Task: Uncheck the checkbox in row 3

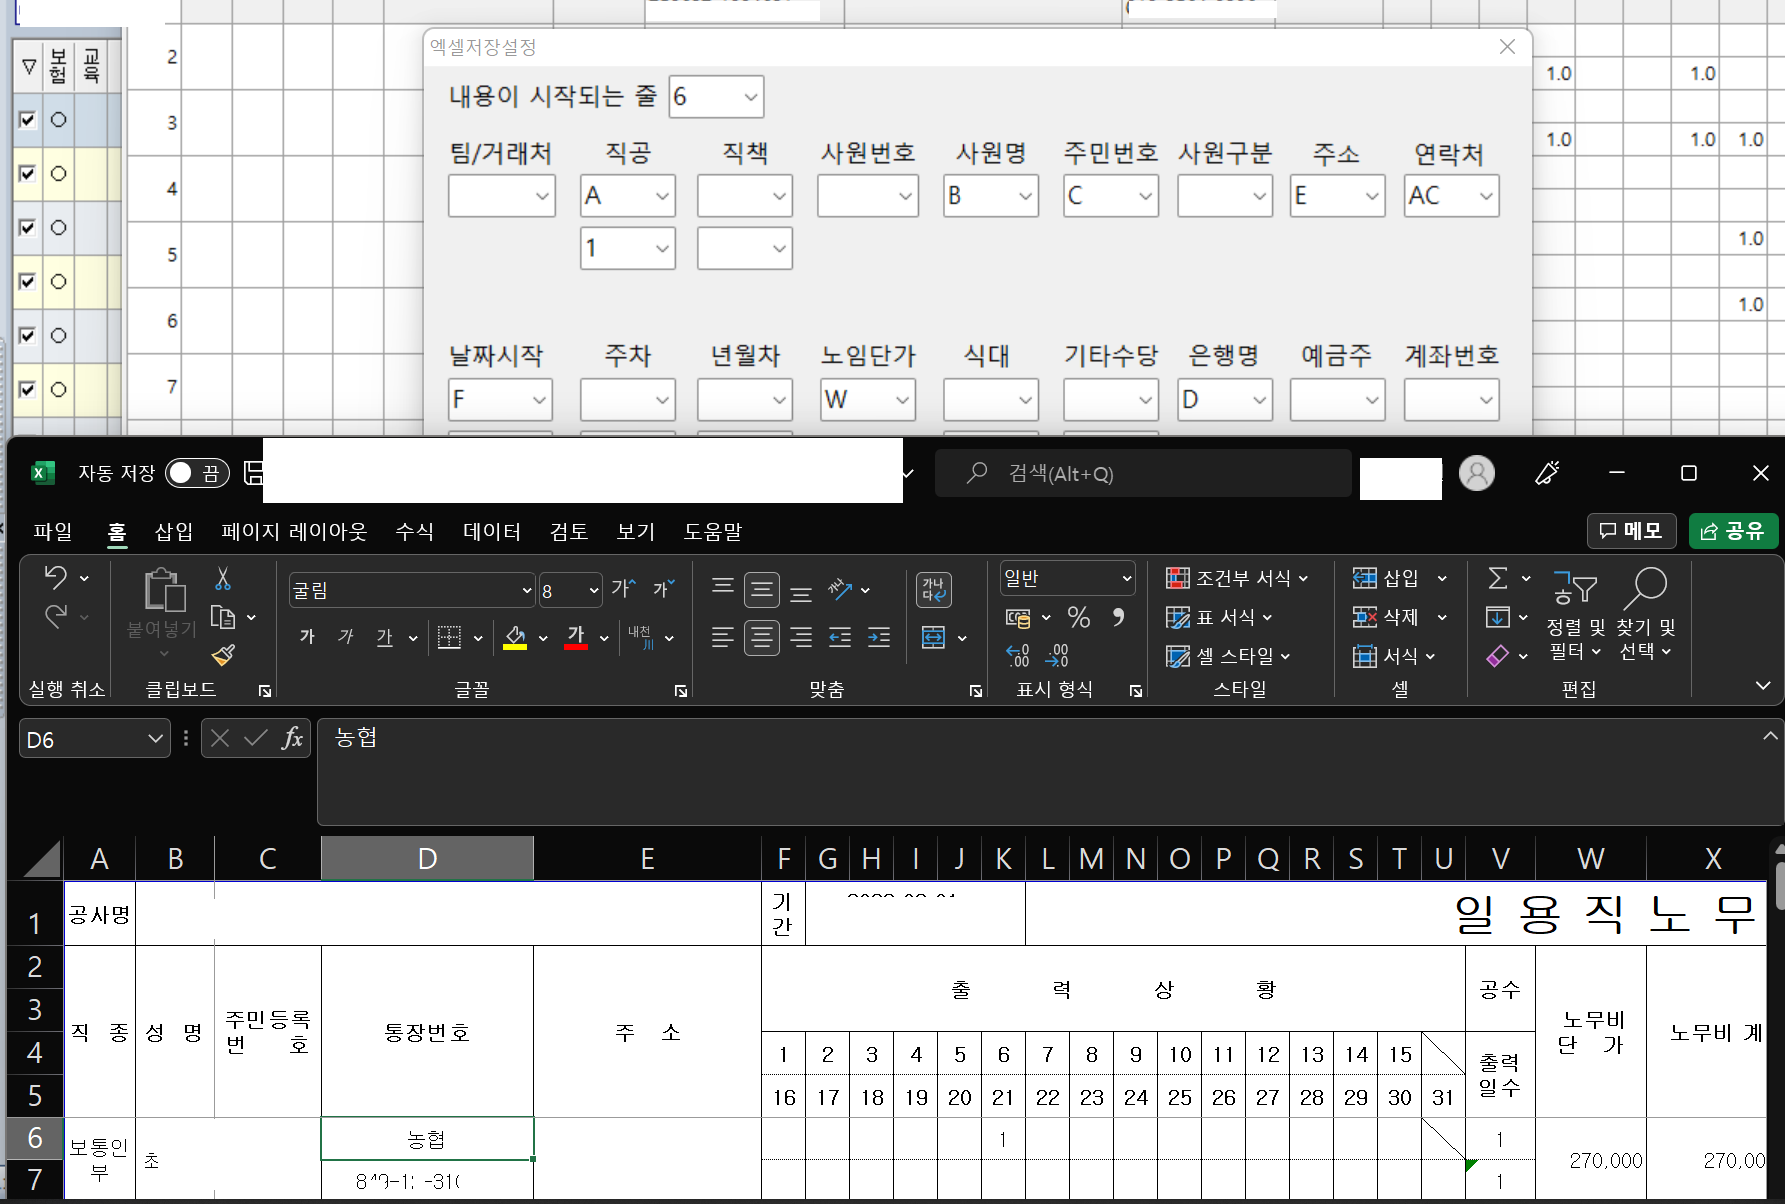Action: pos(28,120)
